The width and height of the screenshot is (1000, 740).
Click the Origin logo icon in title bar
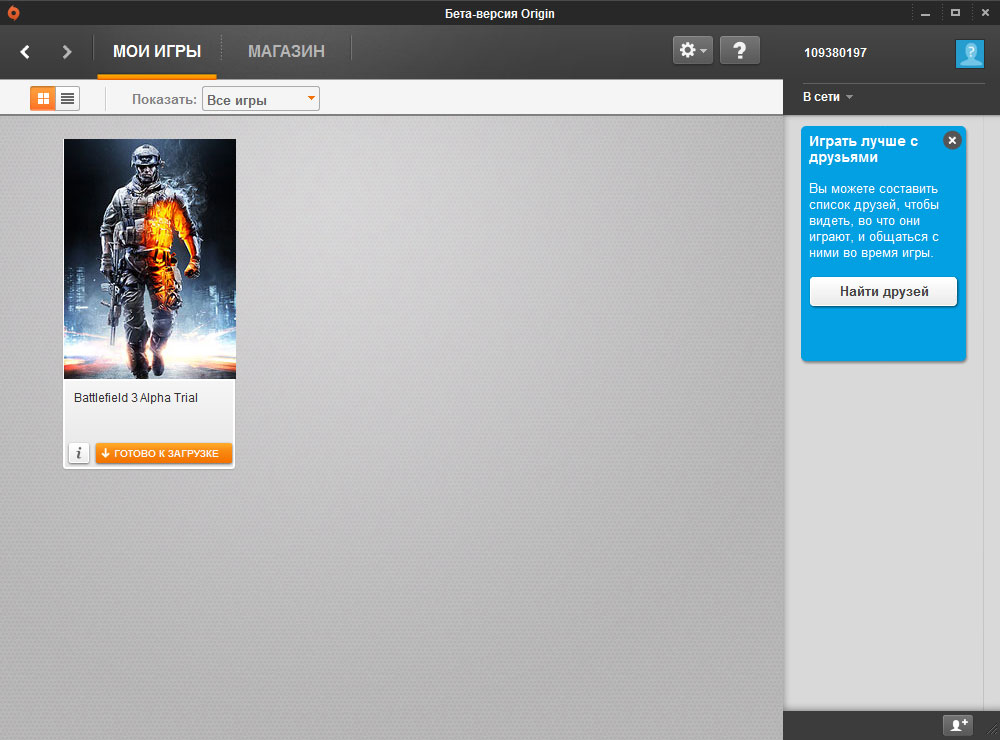pos(13,13)
